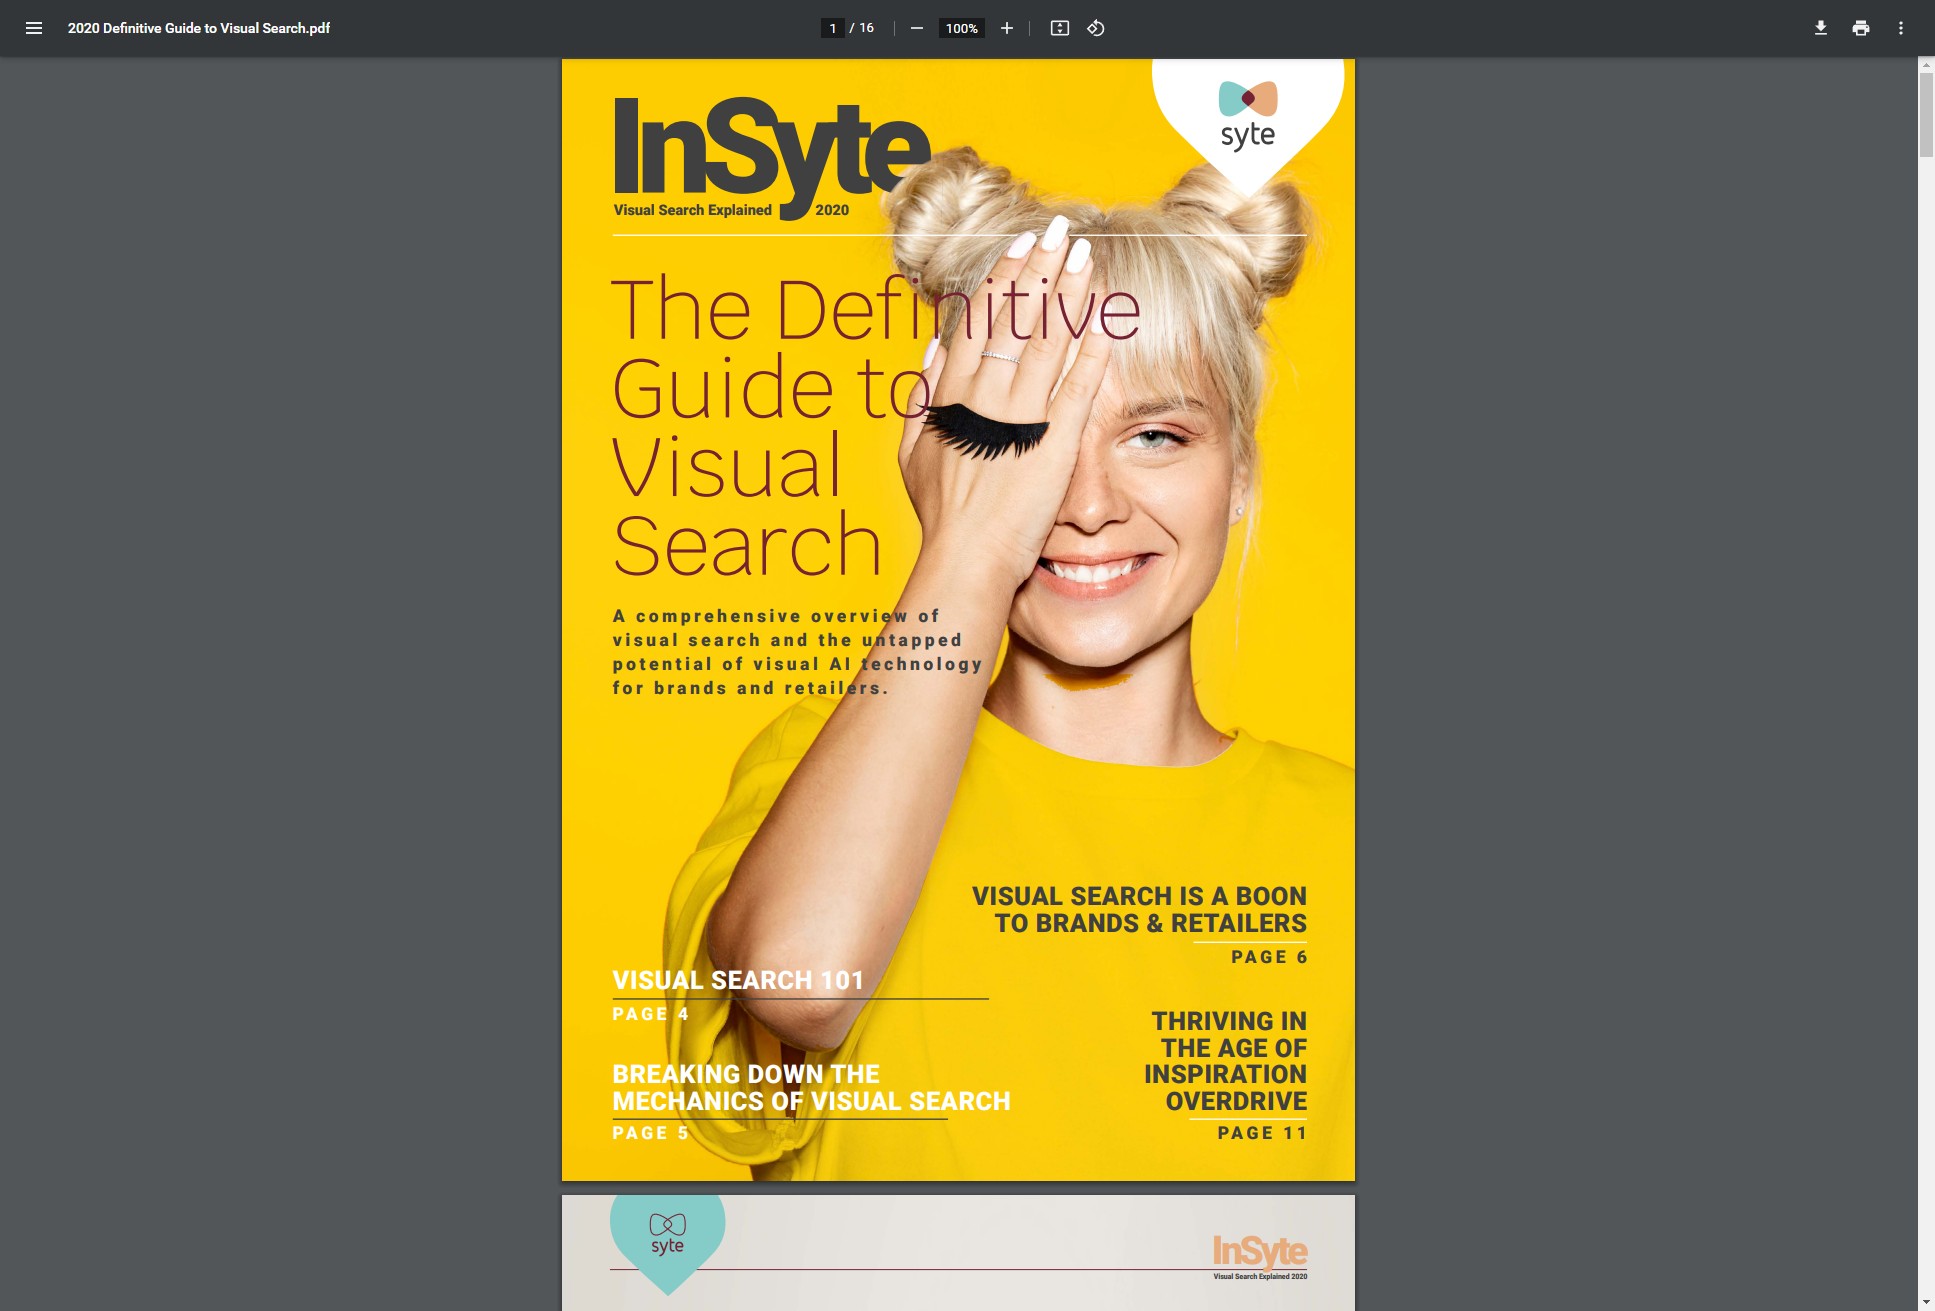Viewport: 1935px width, 1311px height.
Task: Open the more actions three-dot menu
Action: coord(1900,28)
